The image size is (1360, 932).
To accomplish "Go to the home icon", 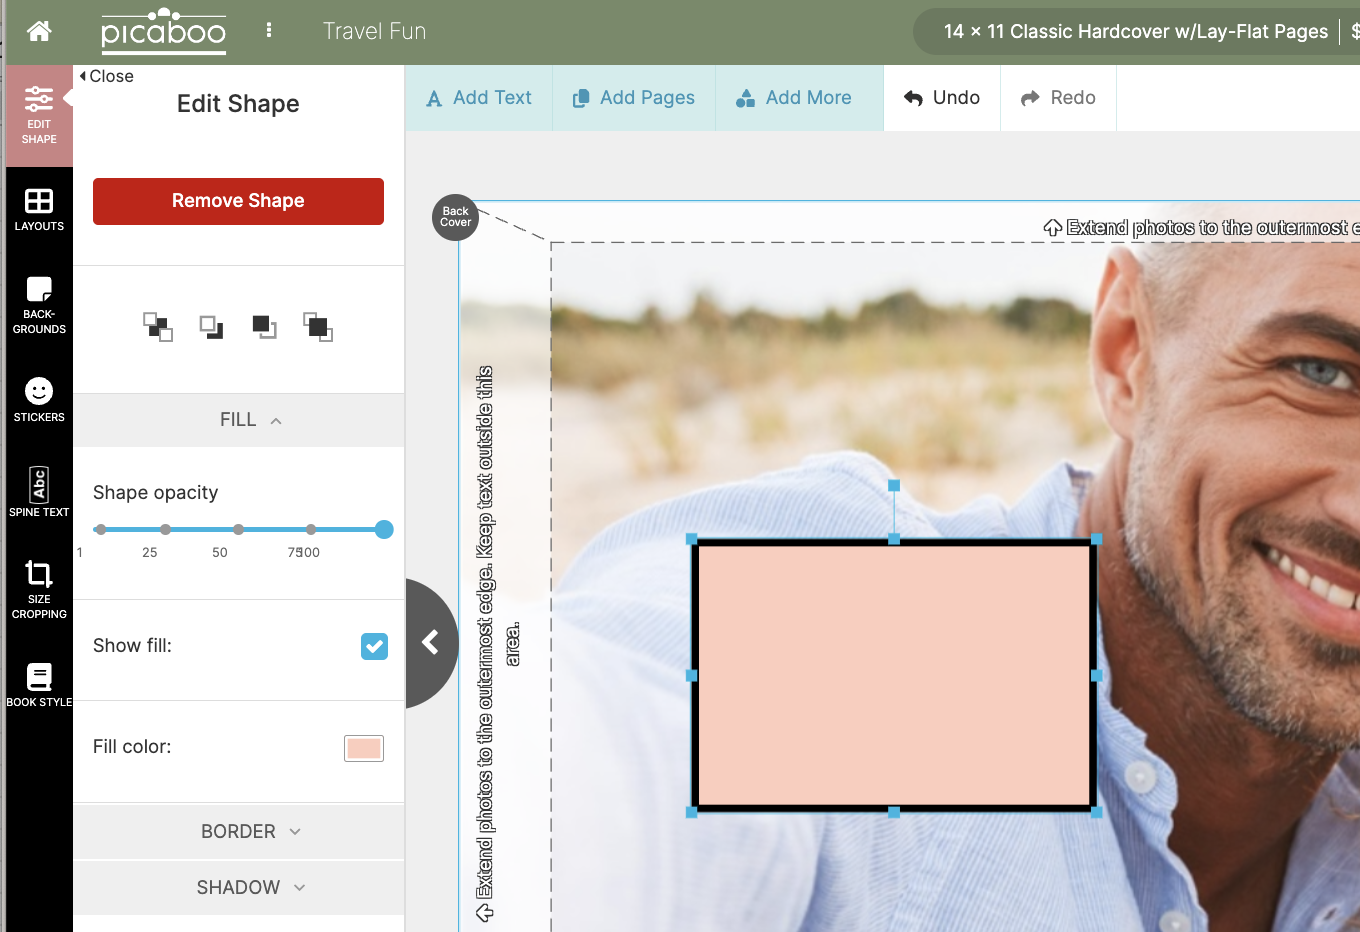I will [39, 31].
